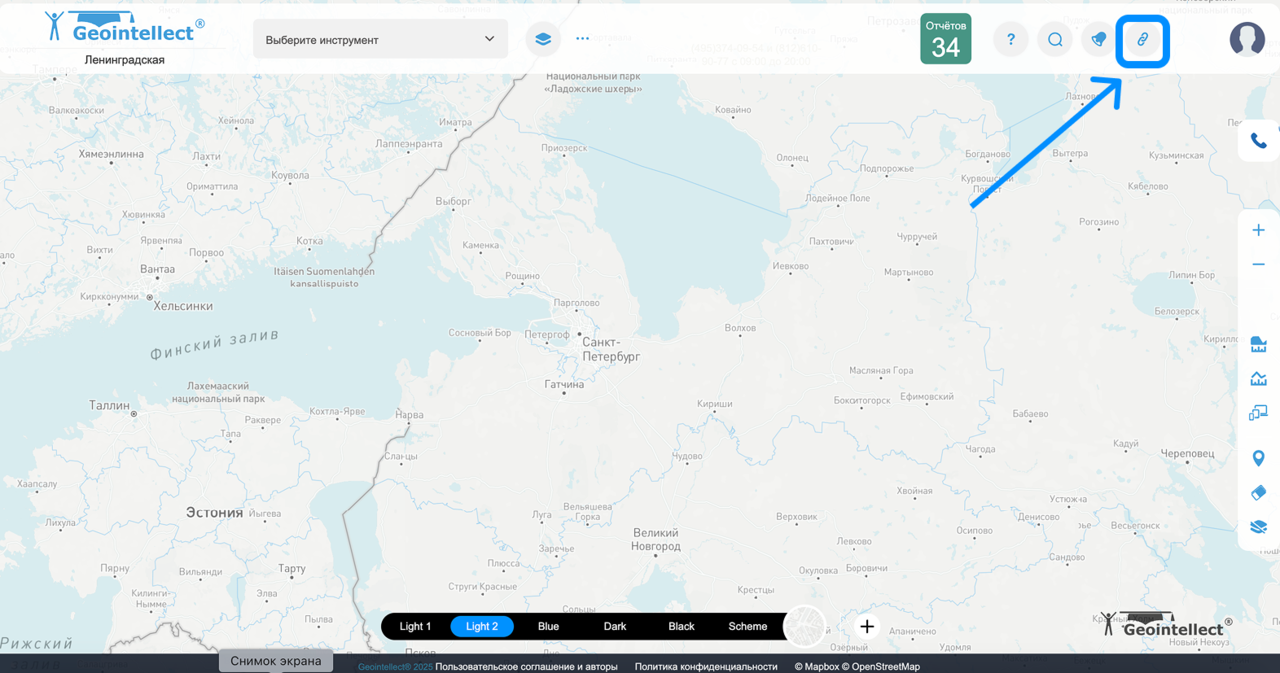Select the location pin tool
Screen dimensions: 1280x673
coord(1258,458)
